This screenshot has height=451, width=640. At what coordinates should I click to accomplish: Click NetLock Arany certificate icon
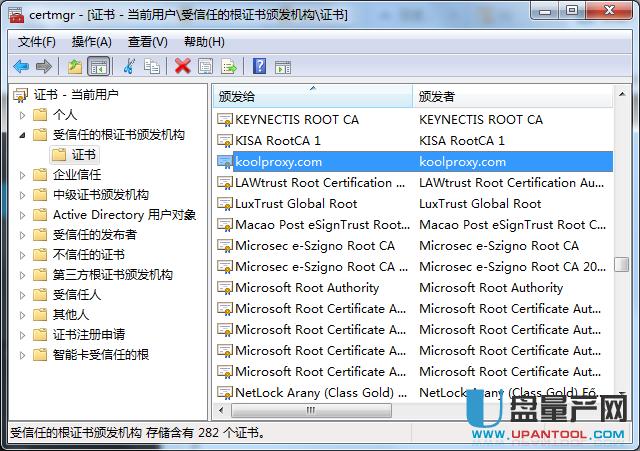225,393
